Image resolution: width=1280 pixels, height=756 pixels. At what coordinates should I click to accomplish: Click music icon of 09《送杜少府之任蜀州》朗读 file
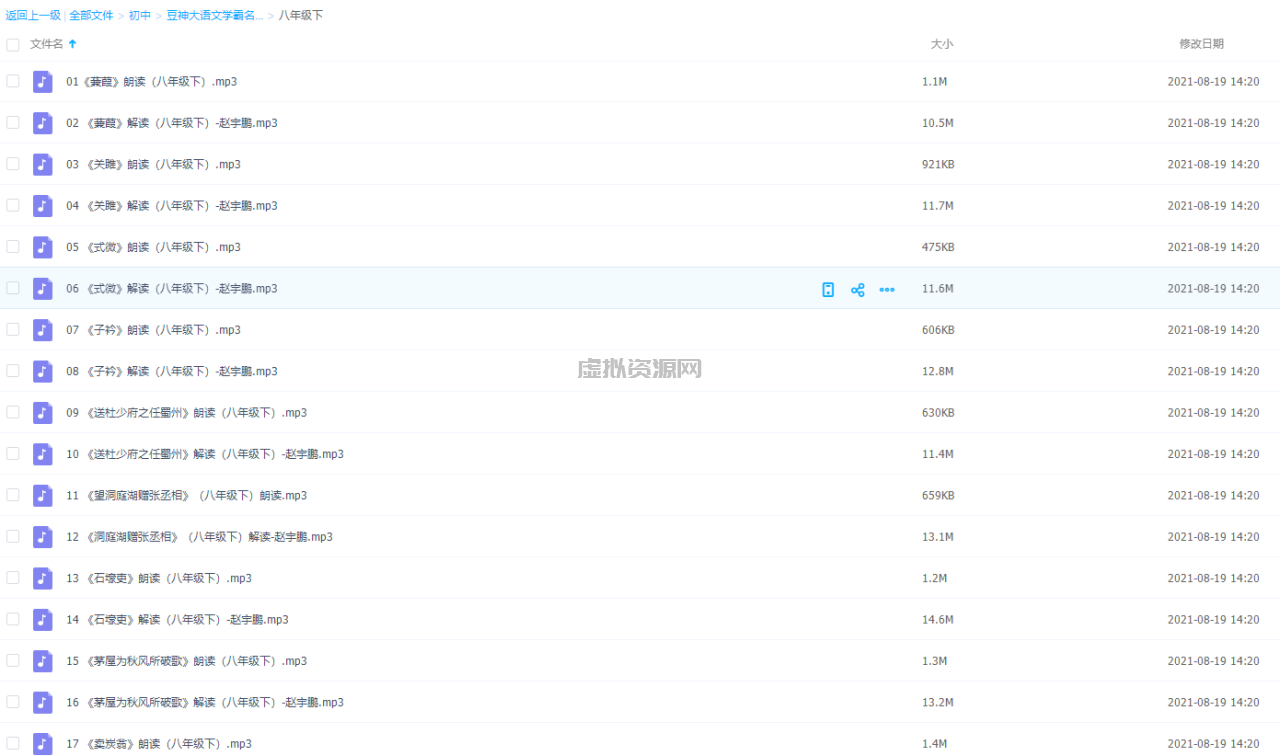(x=42, y=412)
